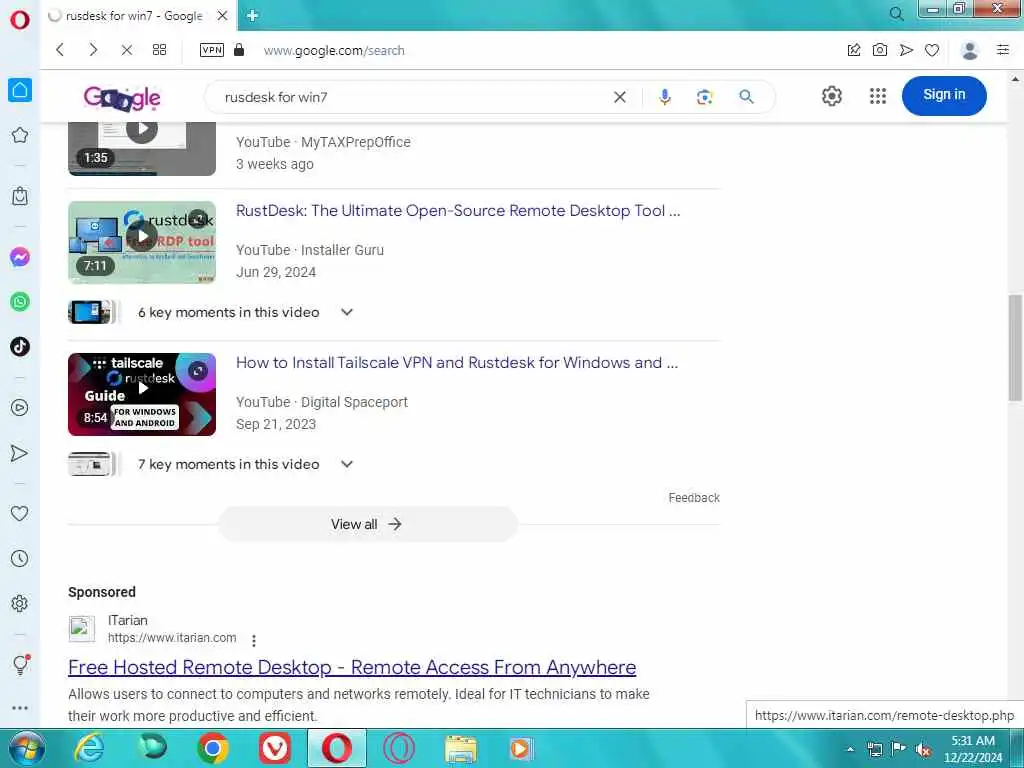The height and width of the screenshot is (768, 1024).
Task: Open sidebar History clock icon
Action: (20, 558)
